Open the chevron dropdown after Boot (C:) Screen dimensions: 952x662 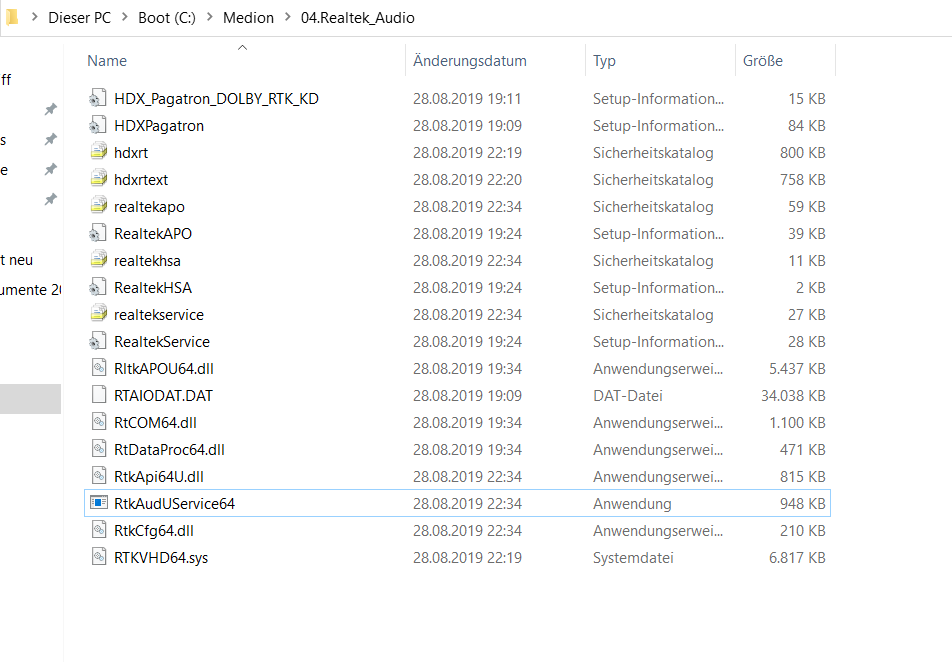pos(211,18)
